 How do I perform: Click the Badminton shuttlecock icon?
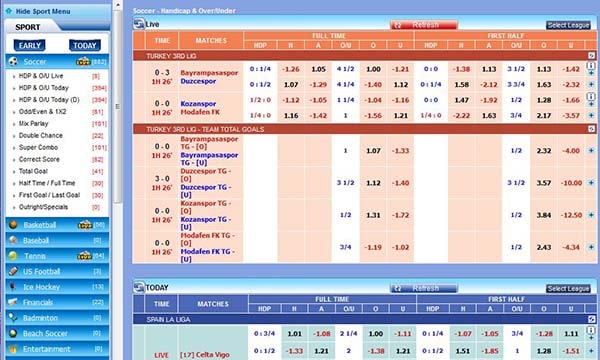13,318
